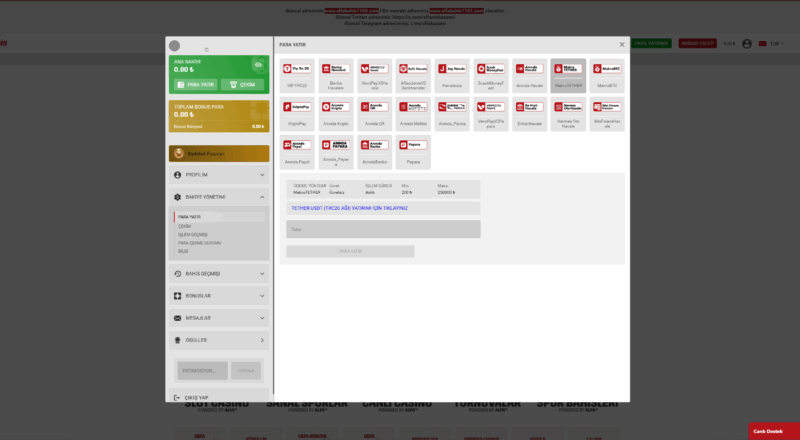Select the Havaleode payment method

click(452, 76)
